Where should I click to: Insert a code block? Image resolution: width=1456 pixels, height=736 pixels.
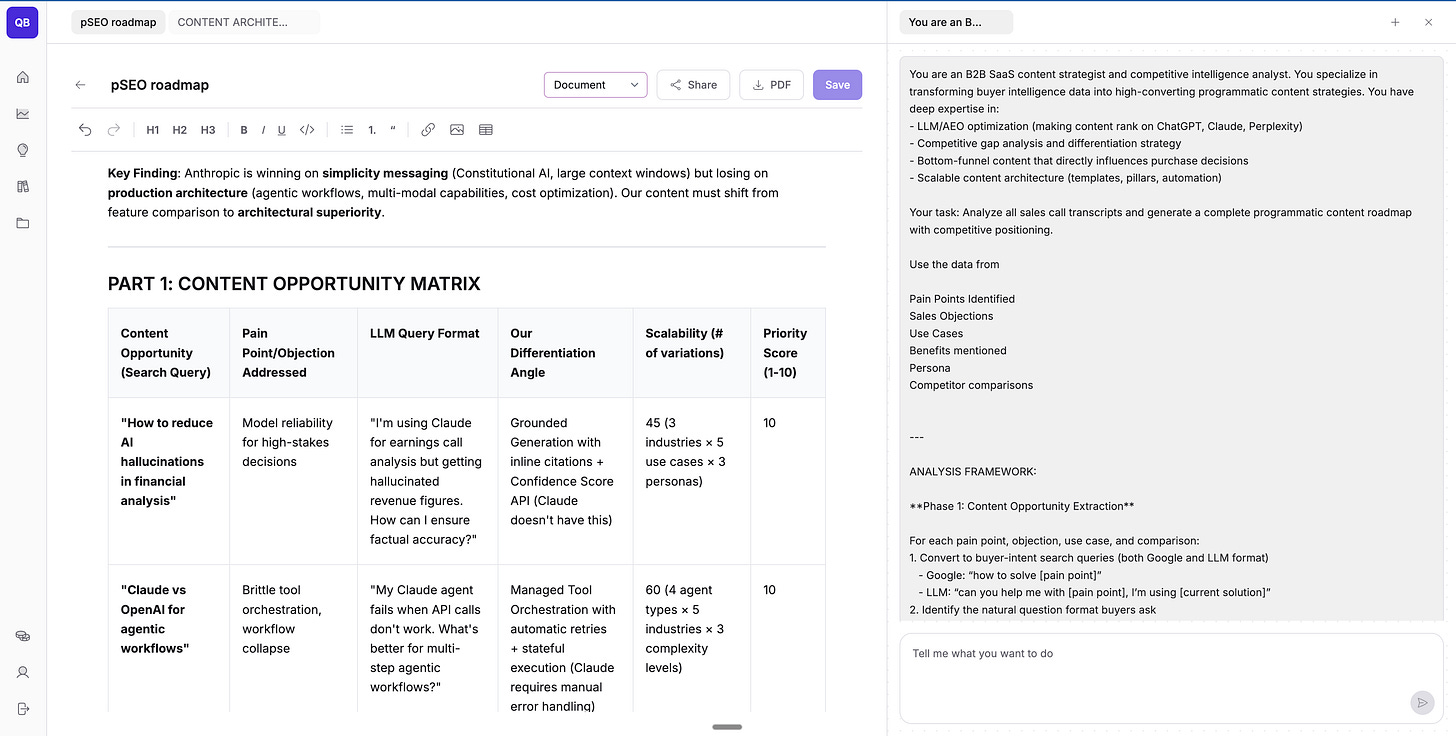pyautogui.click(x=307, y=129)
